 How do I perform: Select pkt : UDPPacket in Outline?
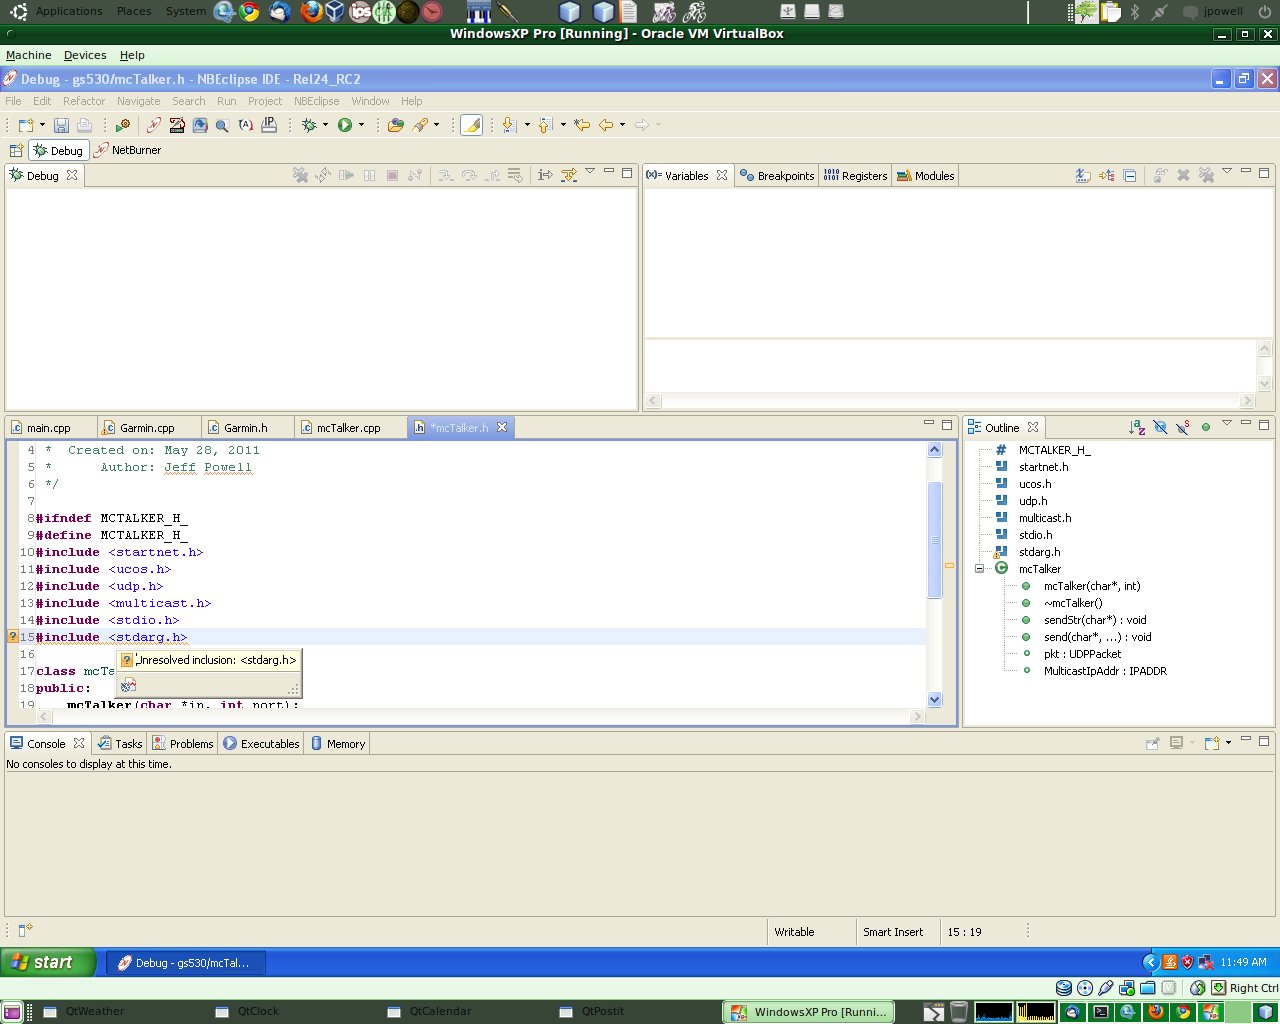(1082, 654)
